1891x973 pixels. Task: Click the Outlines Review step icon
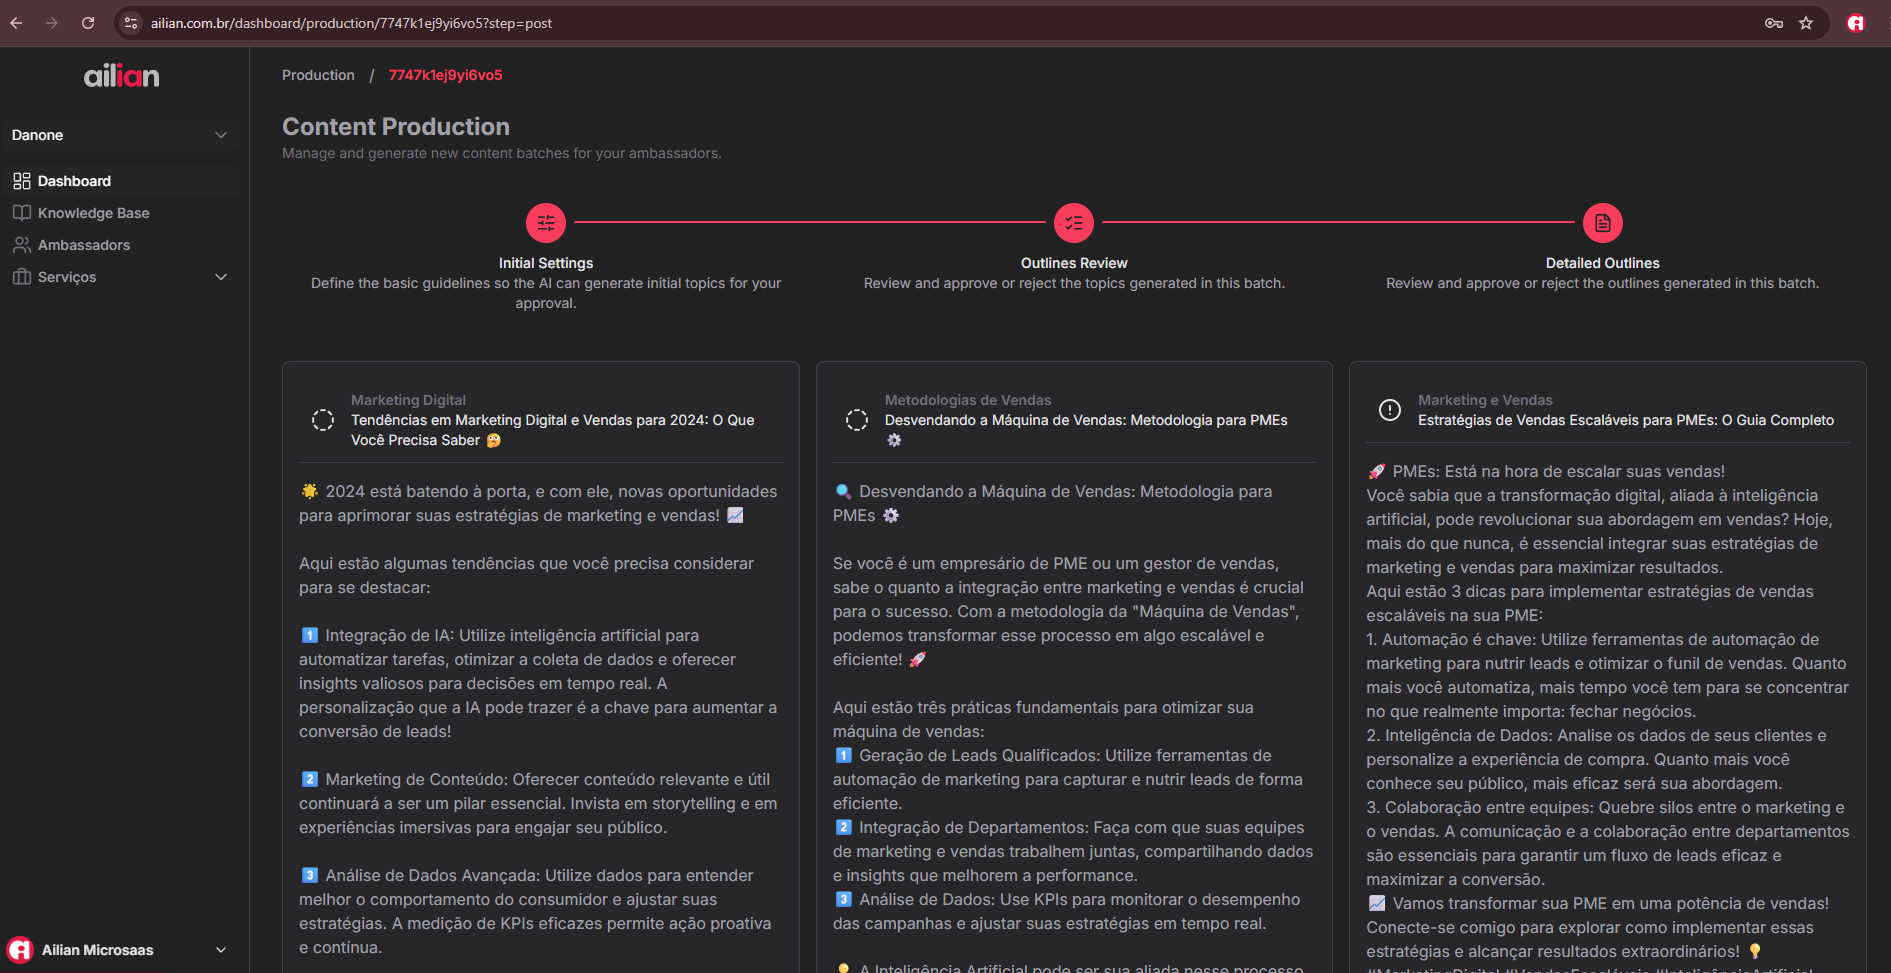1073,222
